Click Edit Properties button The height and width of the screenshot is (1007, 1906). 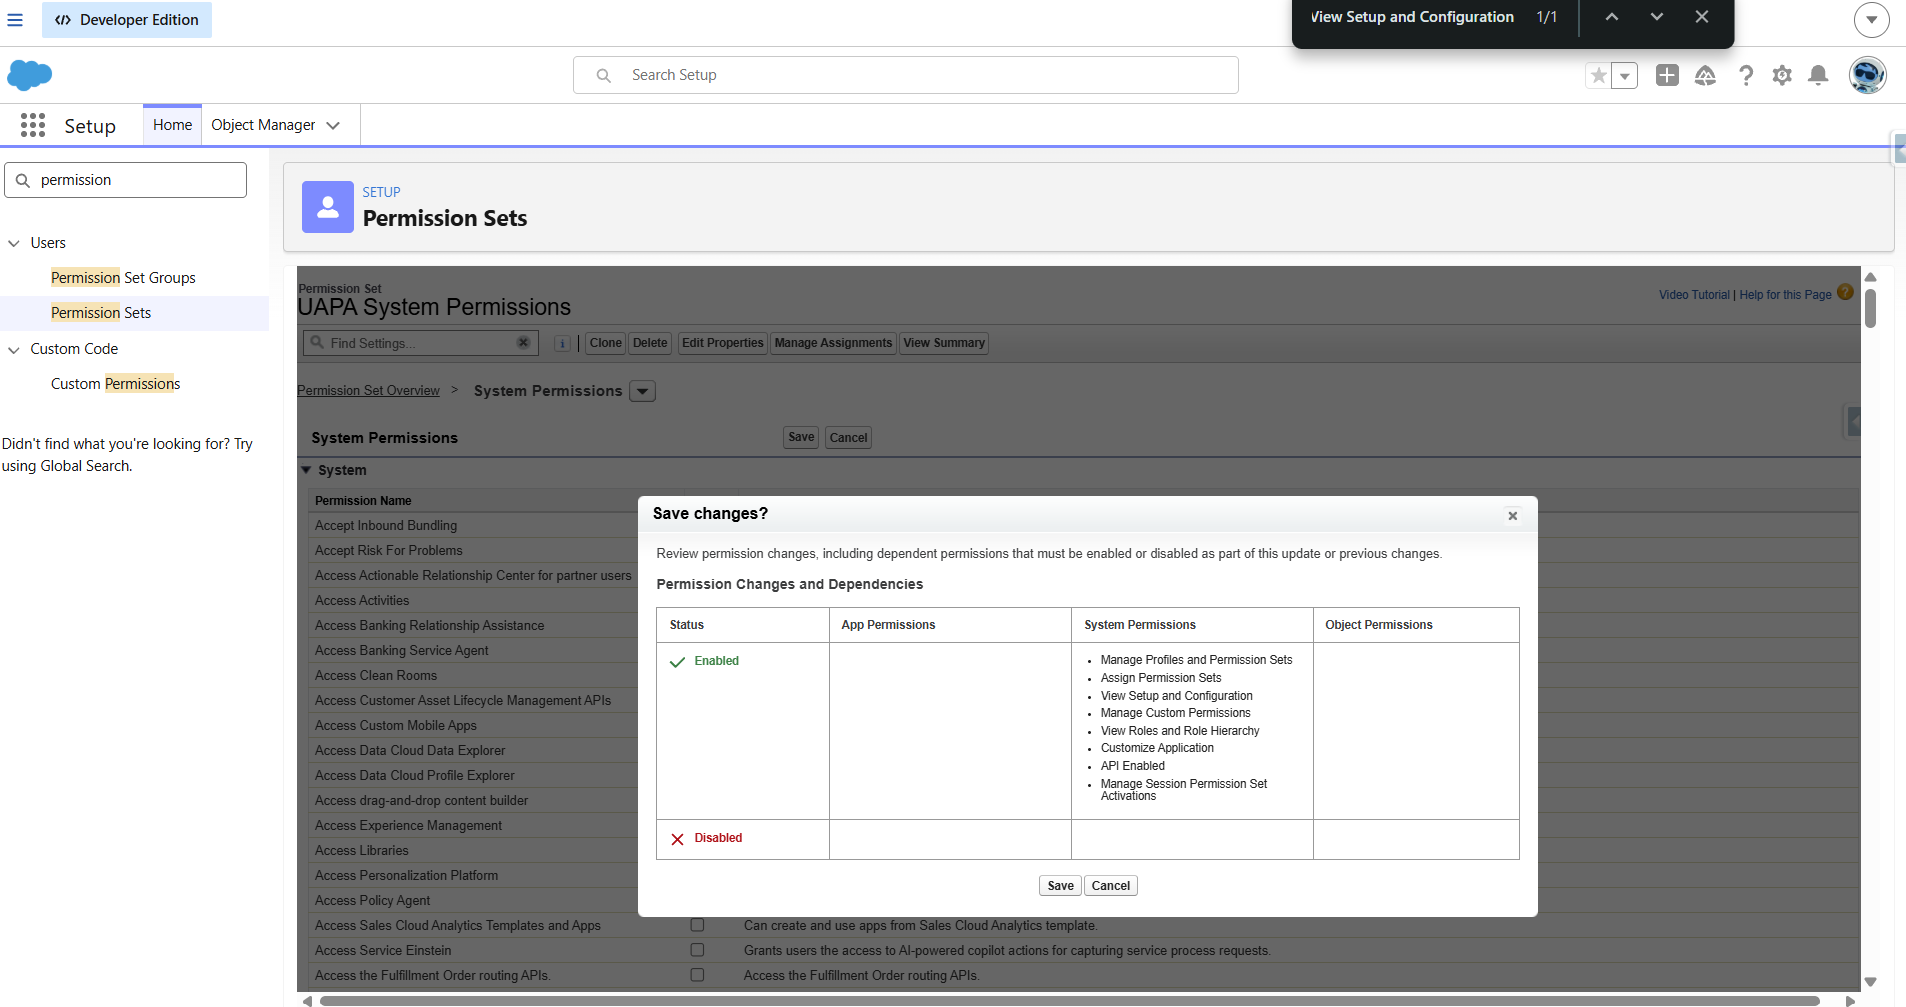coord(722,343)
